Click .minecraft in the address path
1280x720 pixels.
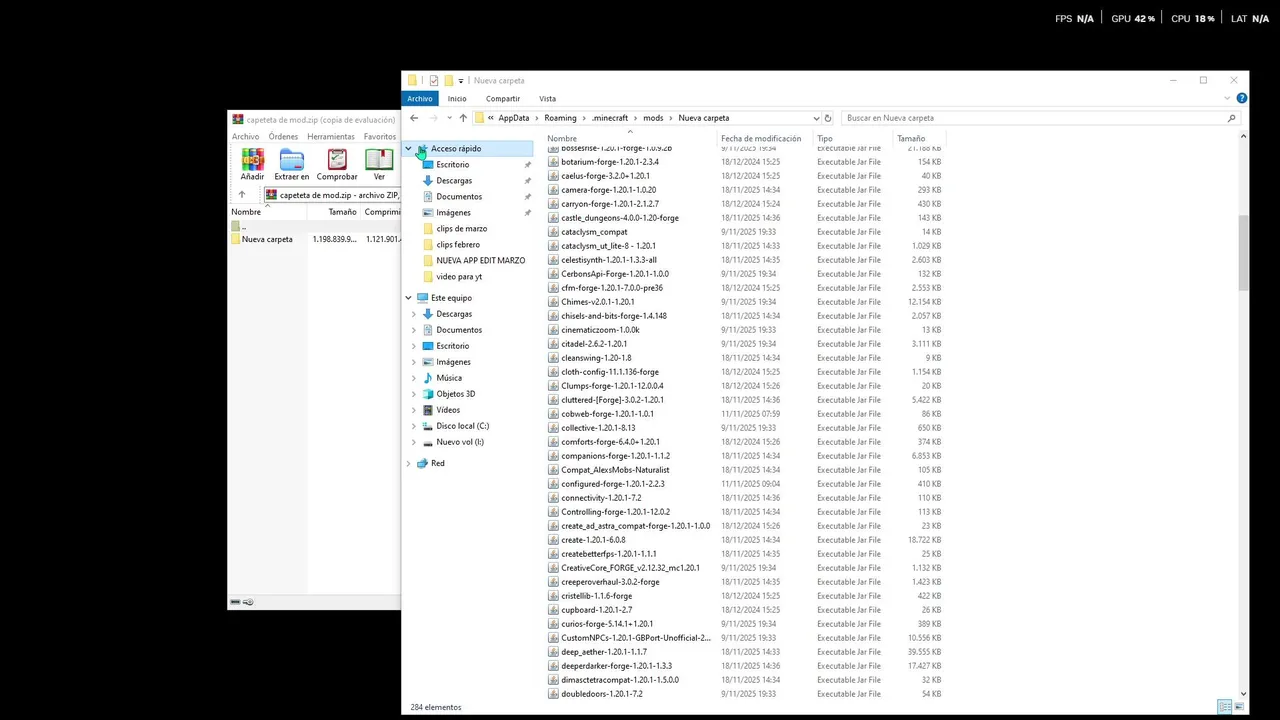tap(610, 118)
